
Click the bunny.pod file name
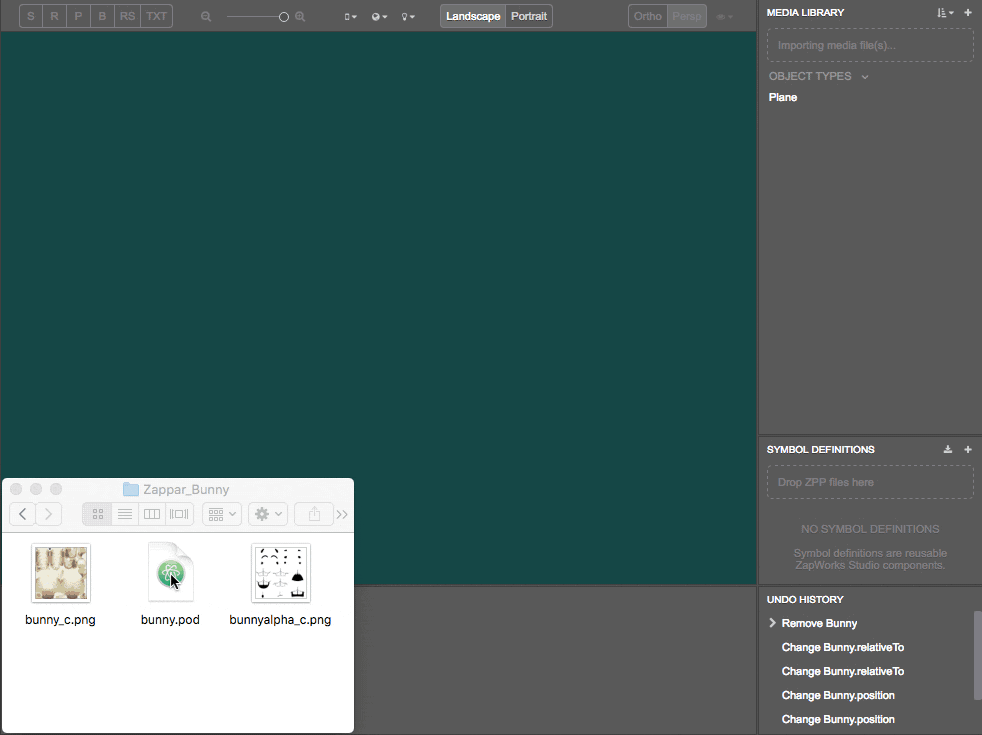point(170,620)
